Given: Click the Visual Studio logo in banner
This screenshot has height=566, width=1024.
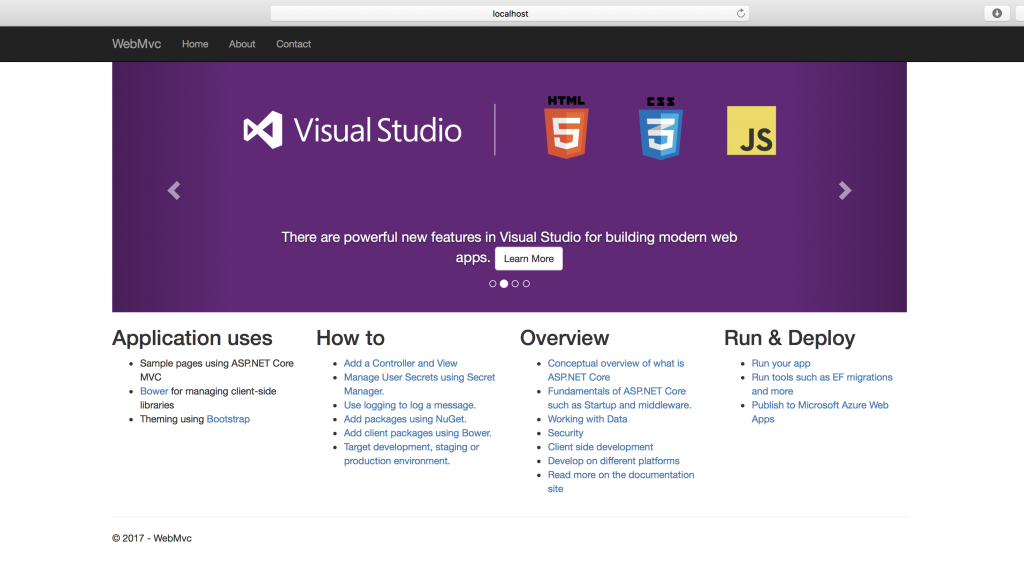Looking at the screenshot, I should click(x=353, y=130).
